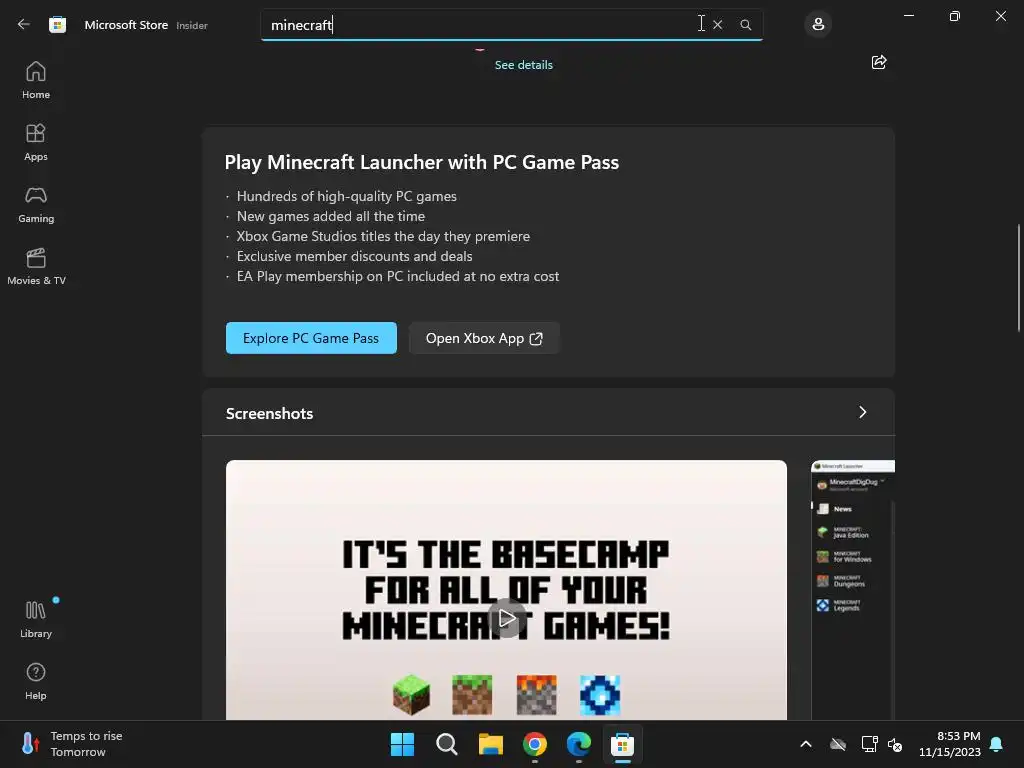Open Windows Search from taskbar
The height and width of the screenshot is (768, 1024).
[x=447, y=744]
